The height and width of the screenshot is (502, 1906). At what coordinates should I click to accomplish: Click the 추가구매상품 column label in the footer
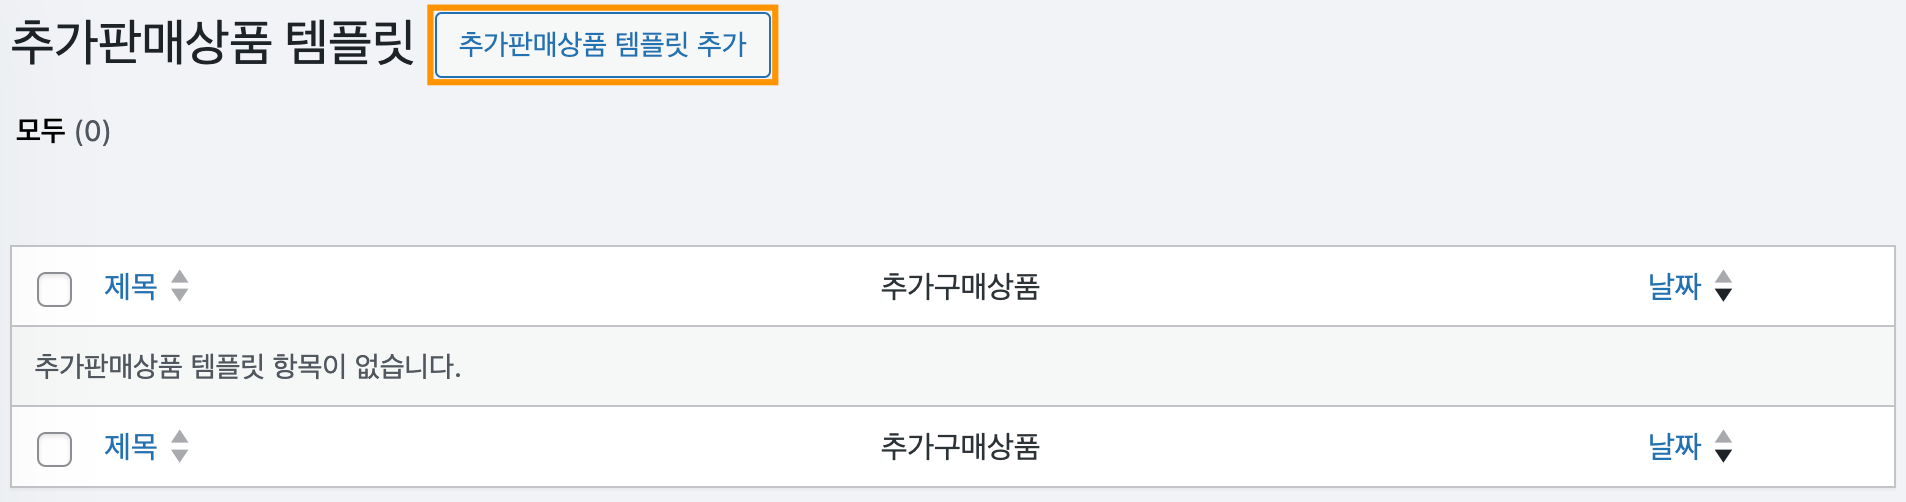tap(960, 446)
